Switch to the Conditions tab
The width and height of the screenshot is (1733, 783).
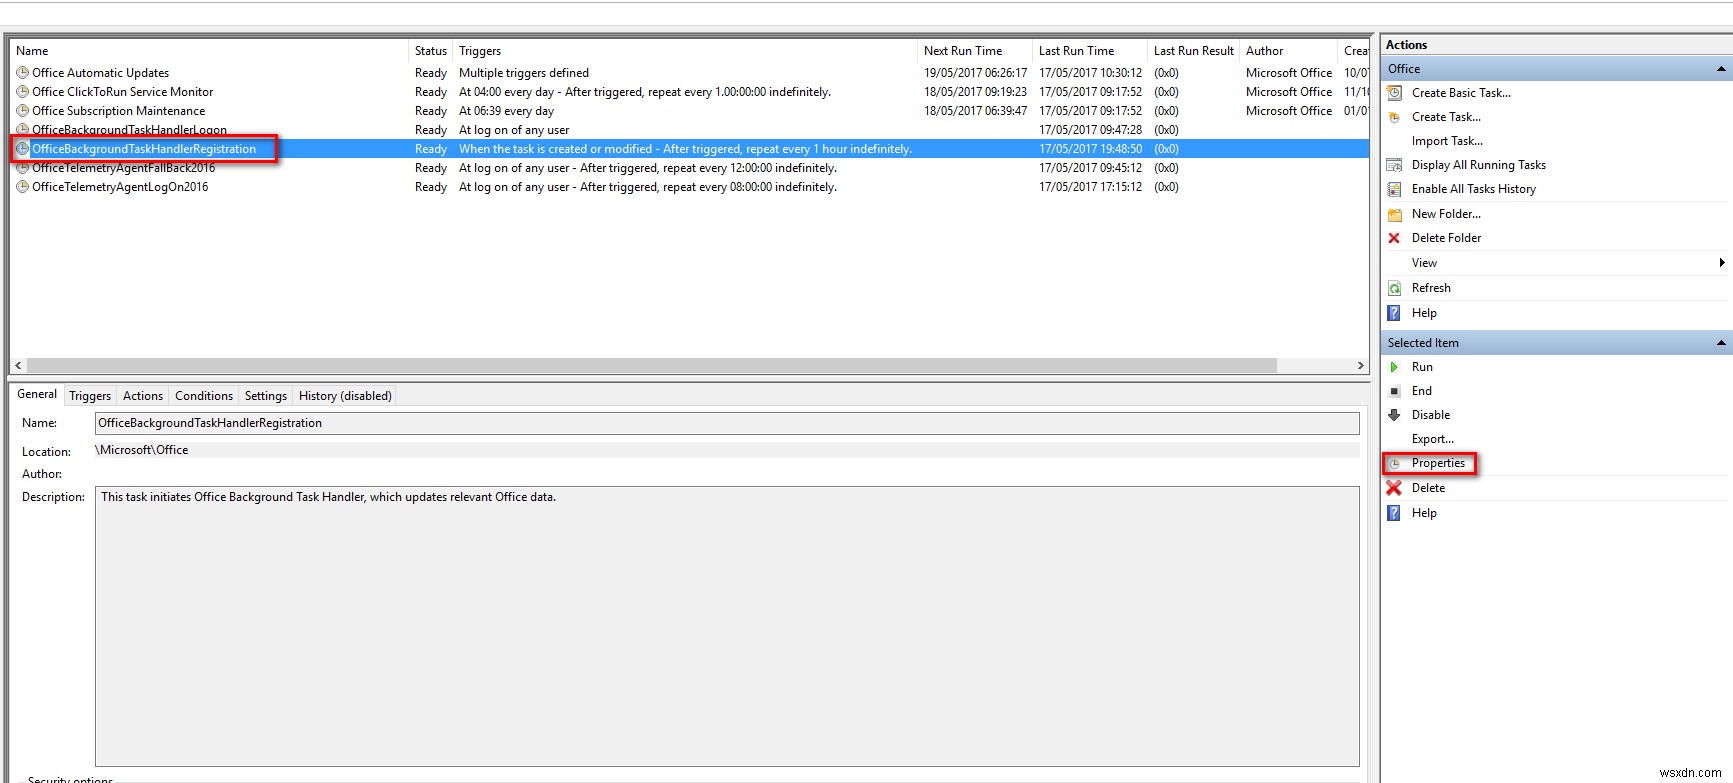[x=204, y=396]
